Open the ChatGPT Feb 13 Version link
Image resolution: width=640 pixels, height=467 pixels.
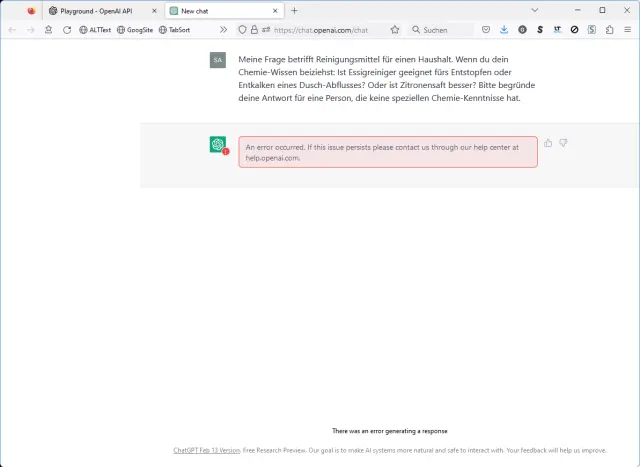pos(207,450)
